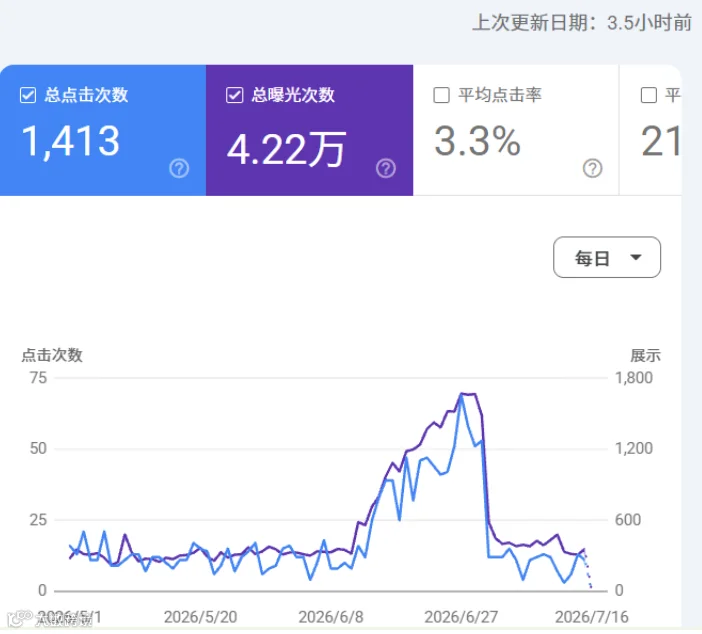Viewport: 702px width, 634px height.
Task: Enable the 平均点击率 checkbox
Action: 441,95
